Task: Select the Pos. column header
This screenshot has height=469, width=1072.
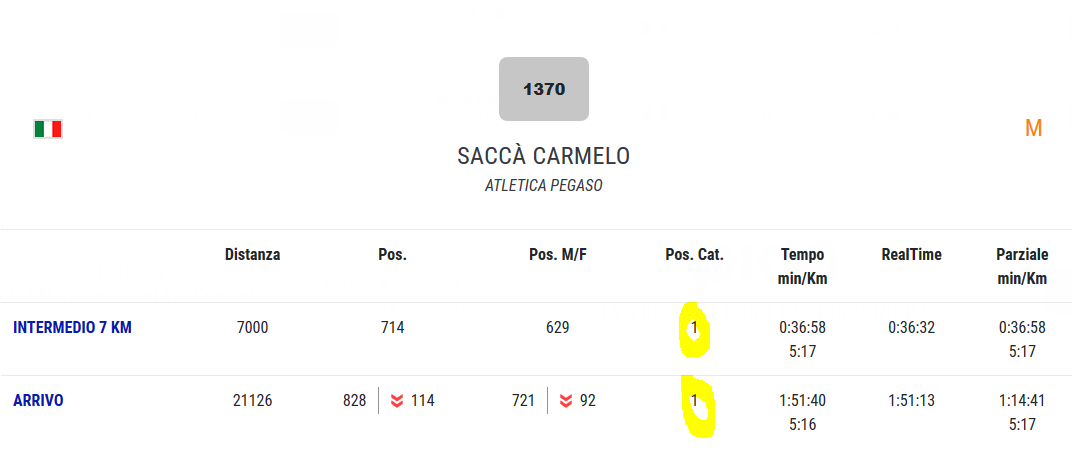Action: click(x=392, y=255)
